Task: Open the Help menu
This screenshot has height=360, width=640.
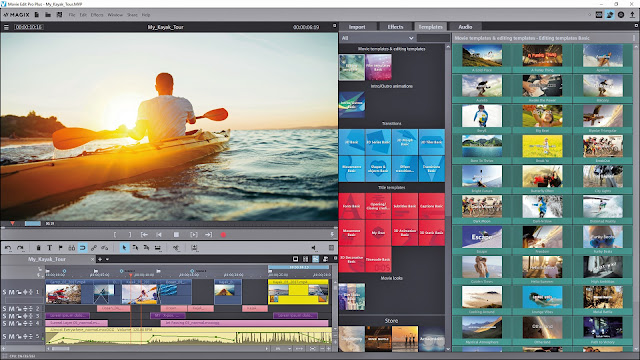Action: pos(146,15)
